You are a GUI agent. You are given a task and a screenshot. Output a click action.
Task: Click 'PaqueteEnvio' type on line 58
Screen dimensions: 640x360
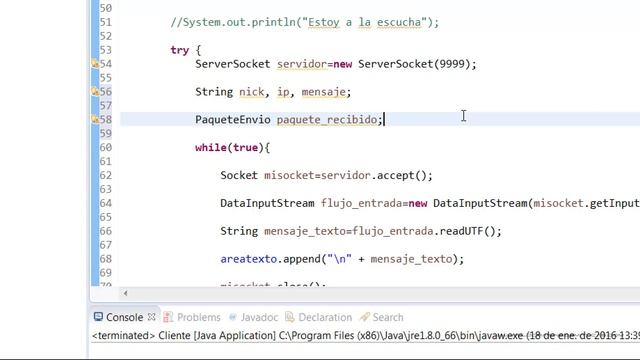(233, 120)
